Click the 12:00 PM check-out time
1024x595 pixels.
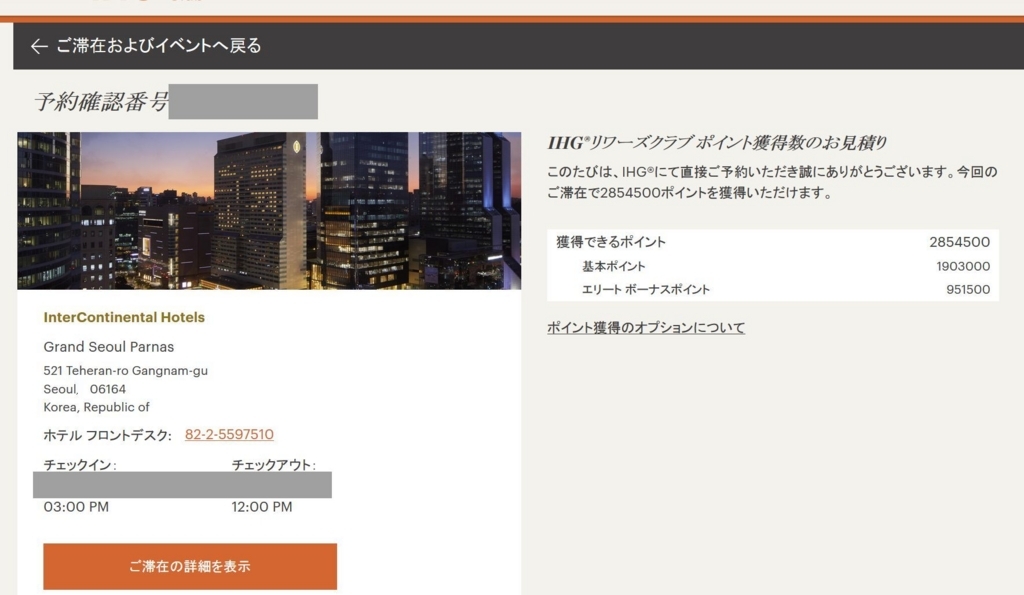coord(262,507)
